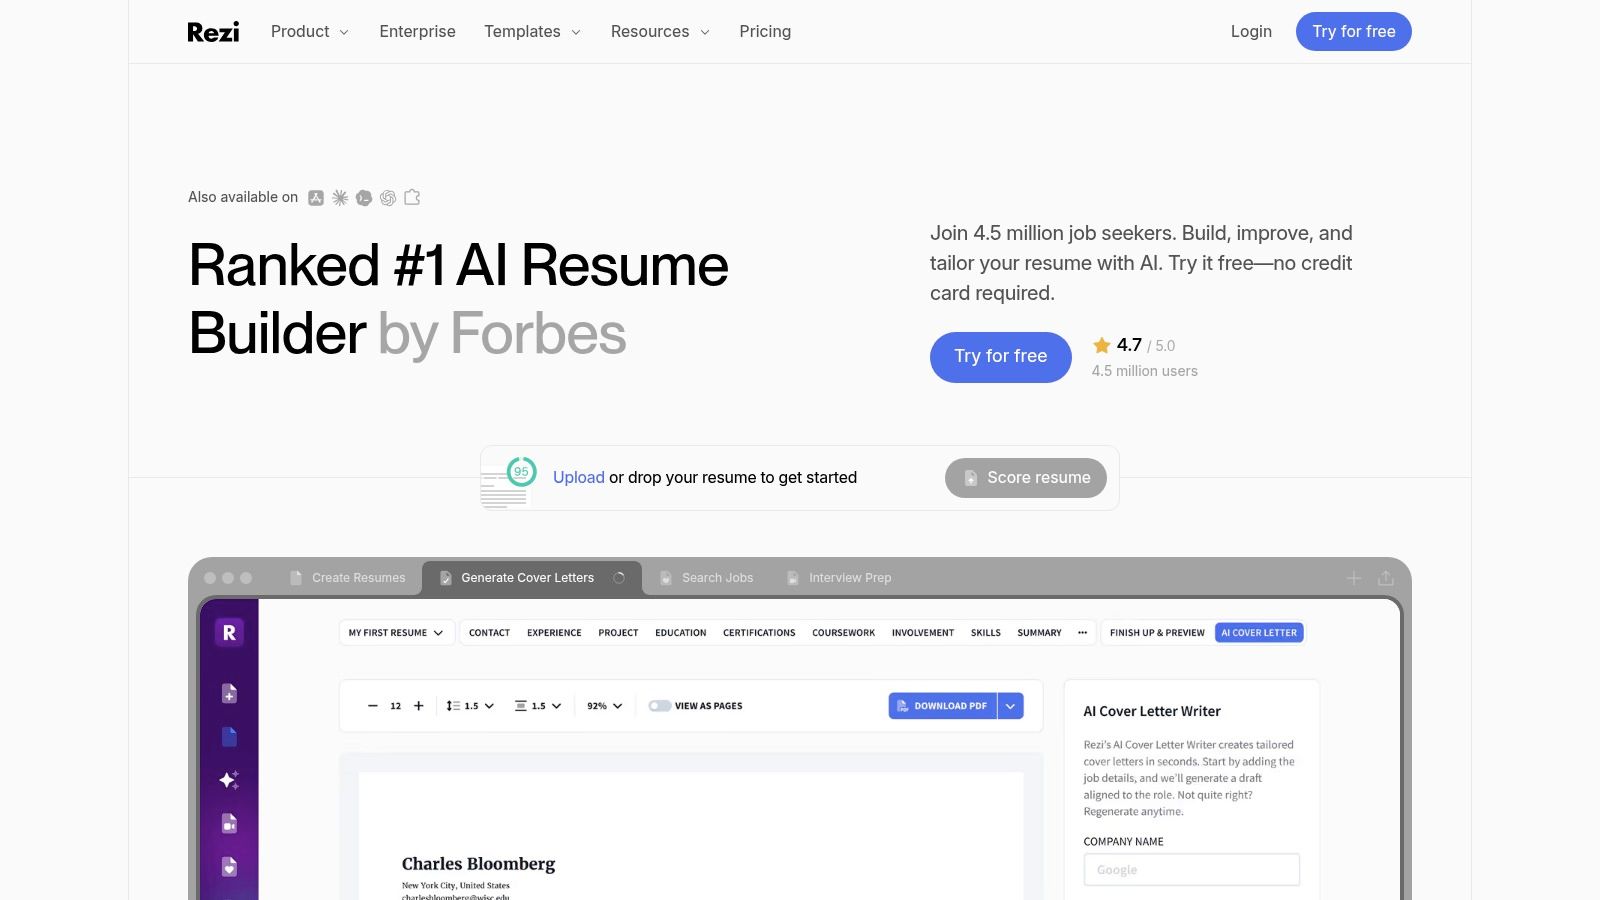
Task: Click the add tab plus icon
Action: pyautogui.click(x=1354, y=578)
